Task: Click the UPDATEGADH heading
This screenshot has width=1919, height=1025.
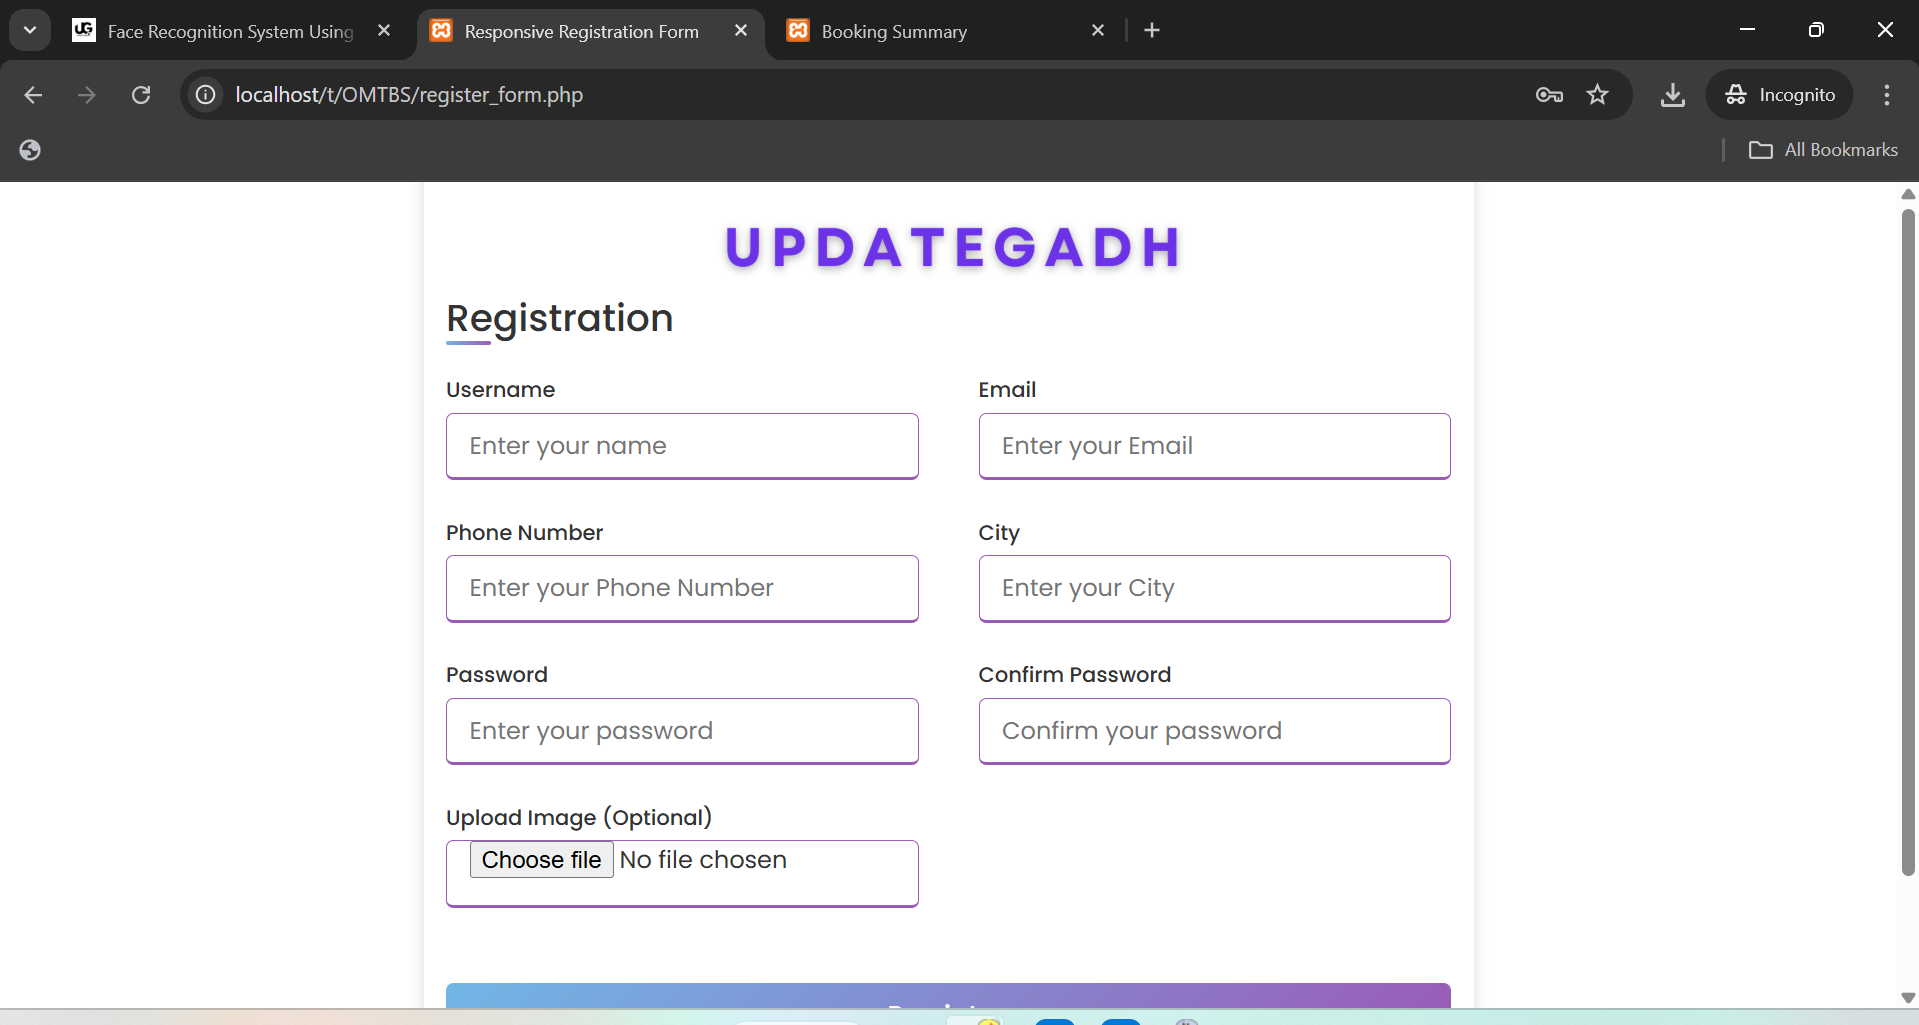Action: (954, 247)
